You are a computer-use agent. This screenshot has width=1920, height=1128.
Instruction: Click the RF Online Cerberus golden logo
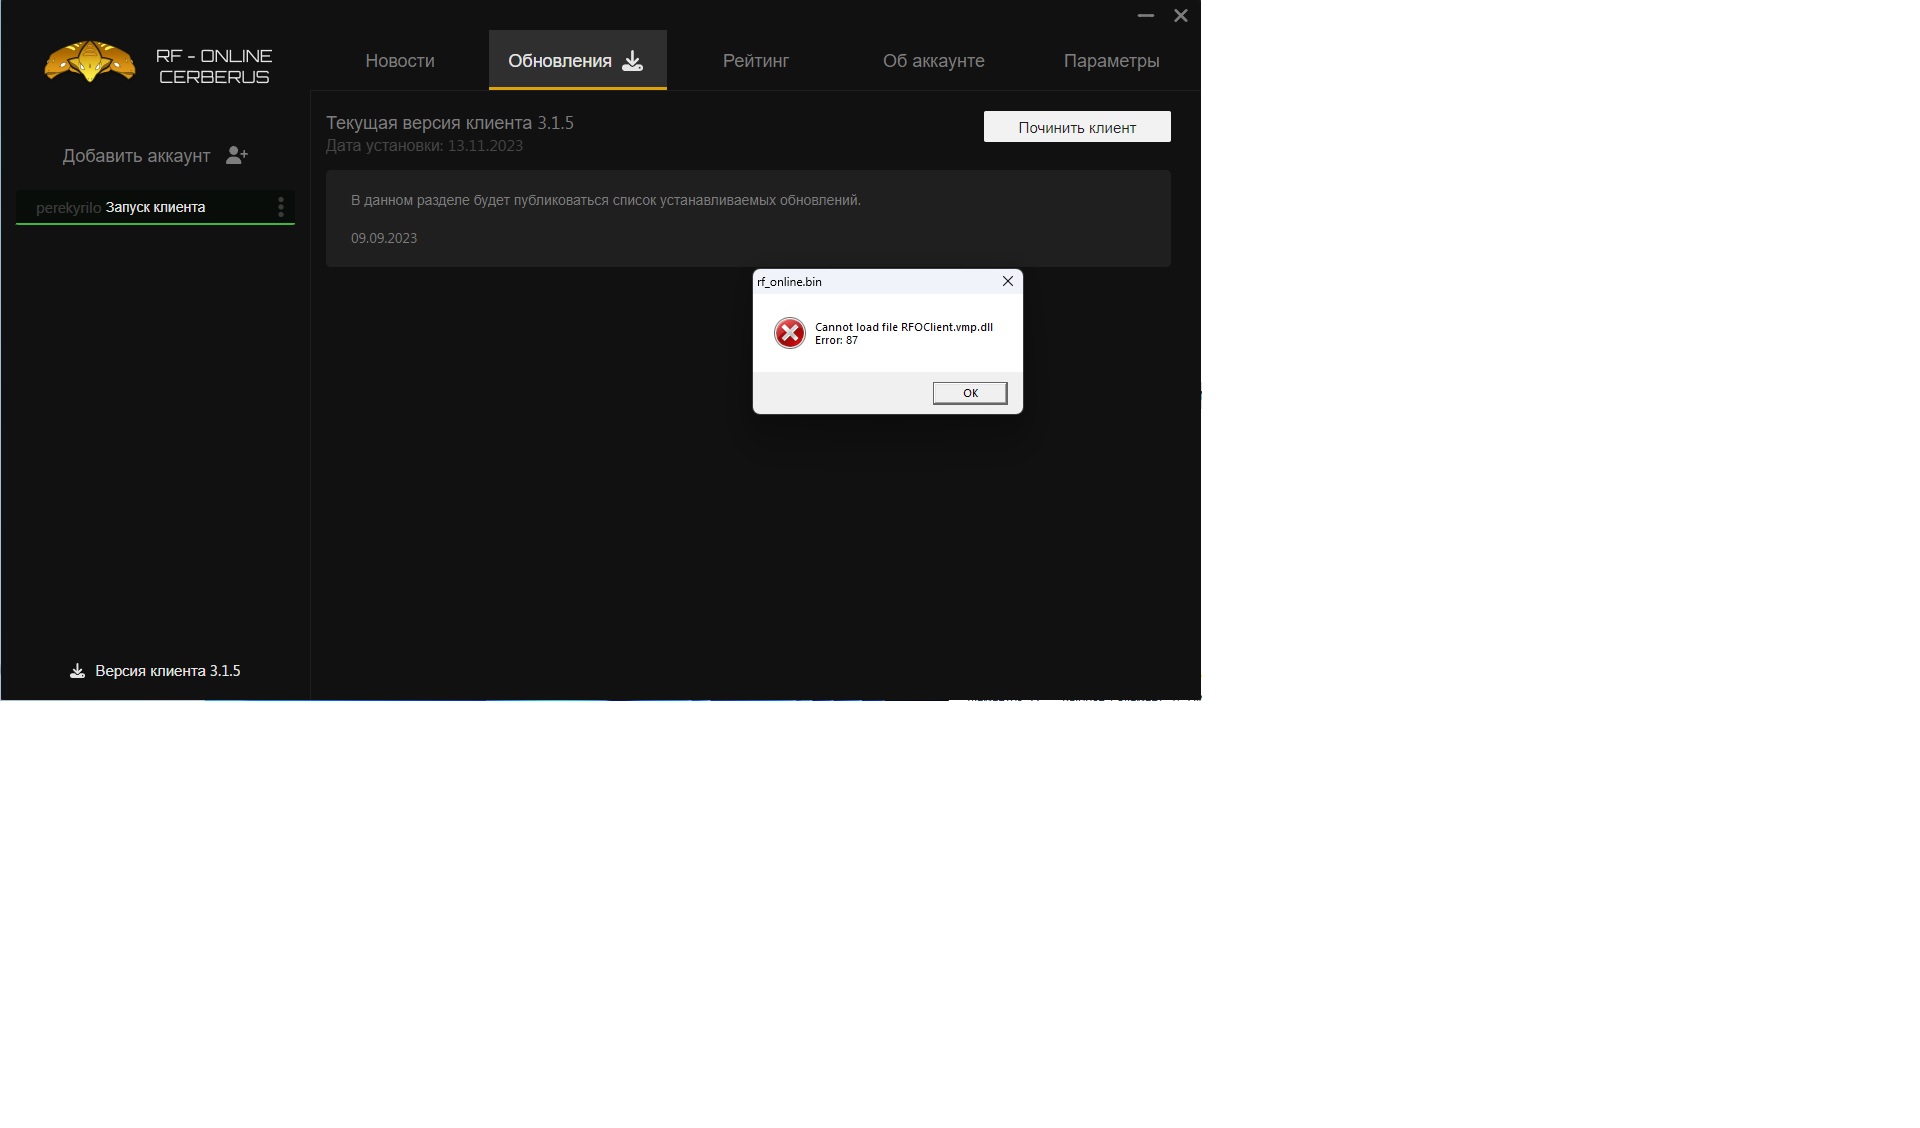click(90, 62)
